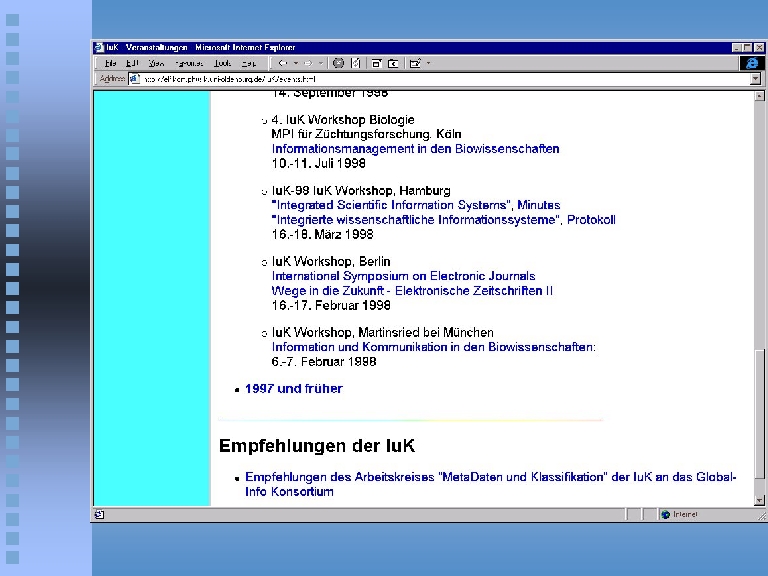The height and width of the screenshot is (576, 768).
Task: Click the vertical scrollbar down arrow
Action: (760, 500)
